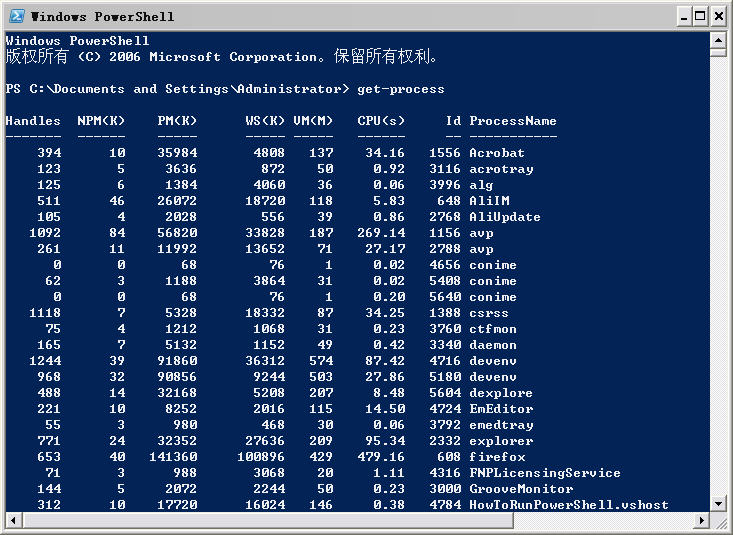Click the GrooveMonitor process name
The height and width of the screenshot is (535, 733).
point(521,489)
